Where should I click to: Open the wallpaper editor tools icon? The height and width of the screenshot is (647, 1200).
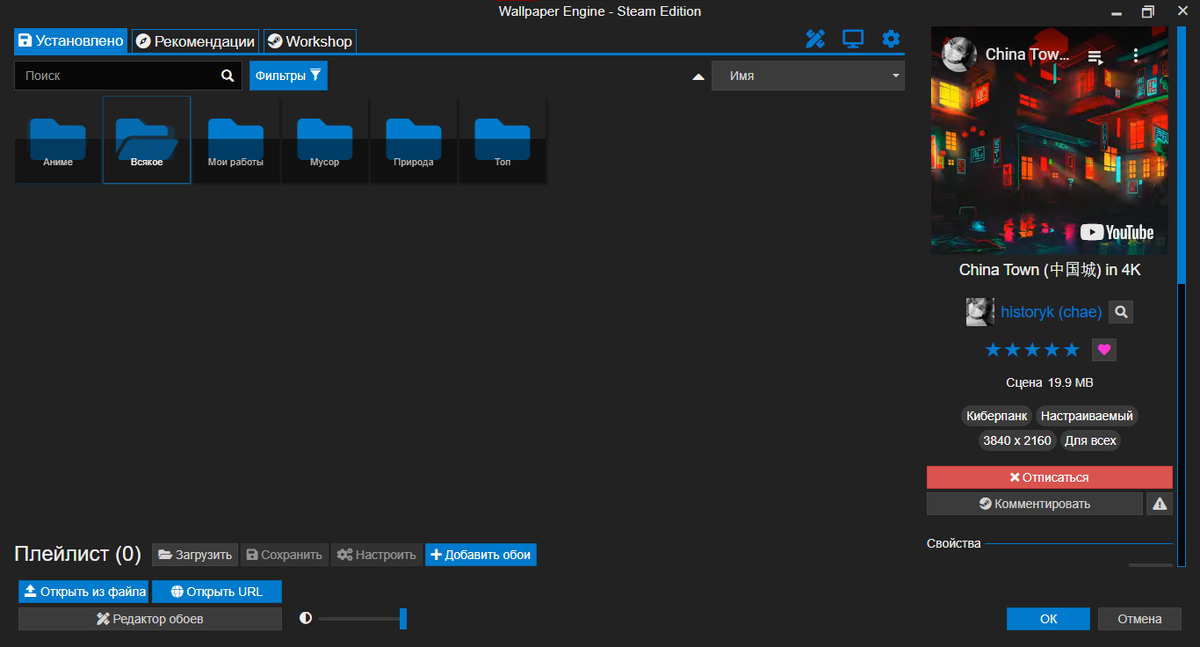(x=815, y=39)
